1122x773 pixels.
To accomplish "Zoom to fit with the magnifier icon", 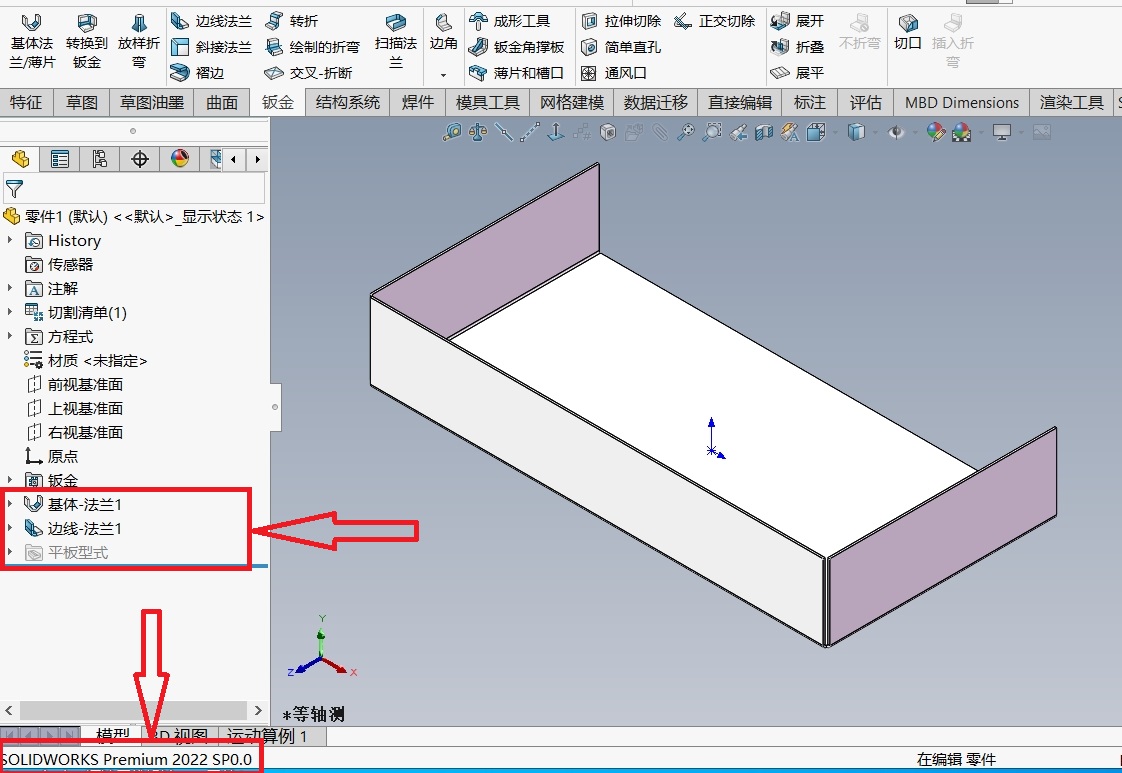I will click(x=686, y=132).
